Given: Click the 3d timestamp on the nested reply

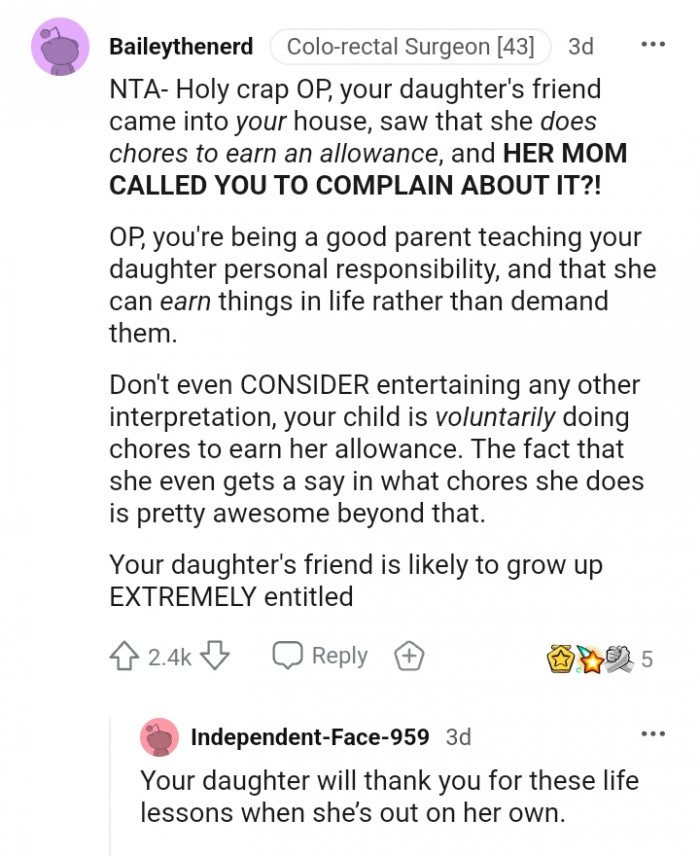Looking at the screenshot, I should [x=459, y=737].
